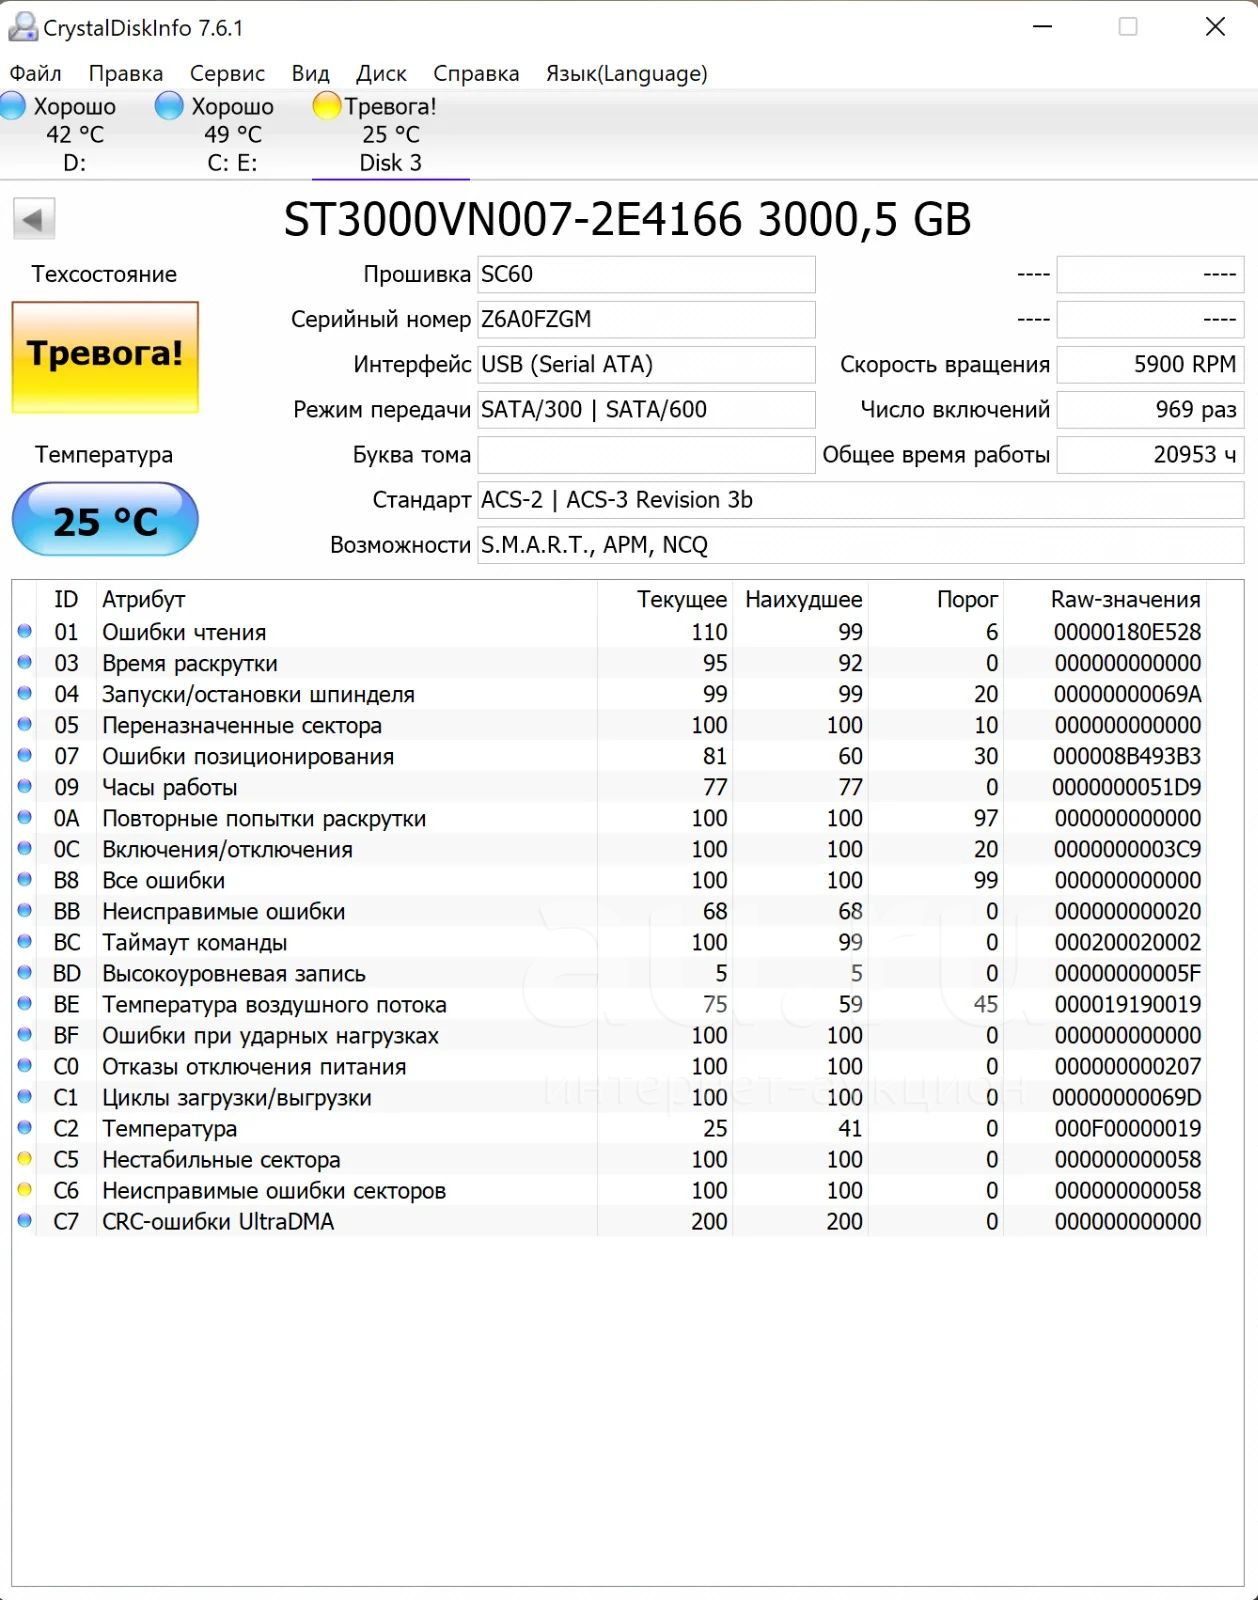Viewport: 1258px width, 1600px height.
Task: Click the blue status orb for disk D:
Action: (12, 105)
